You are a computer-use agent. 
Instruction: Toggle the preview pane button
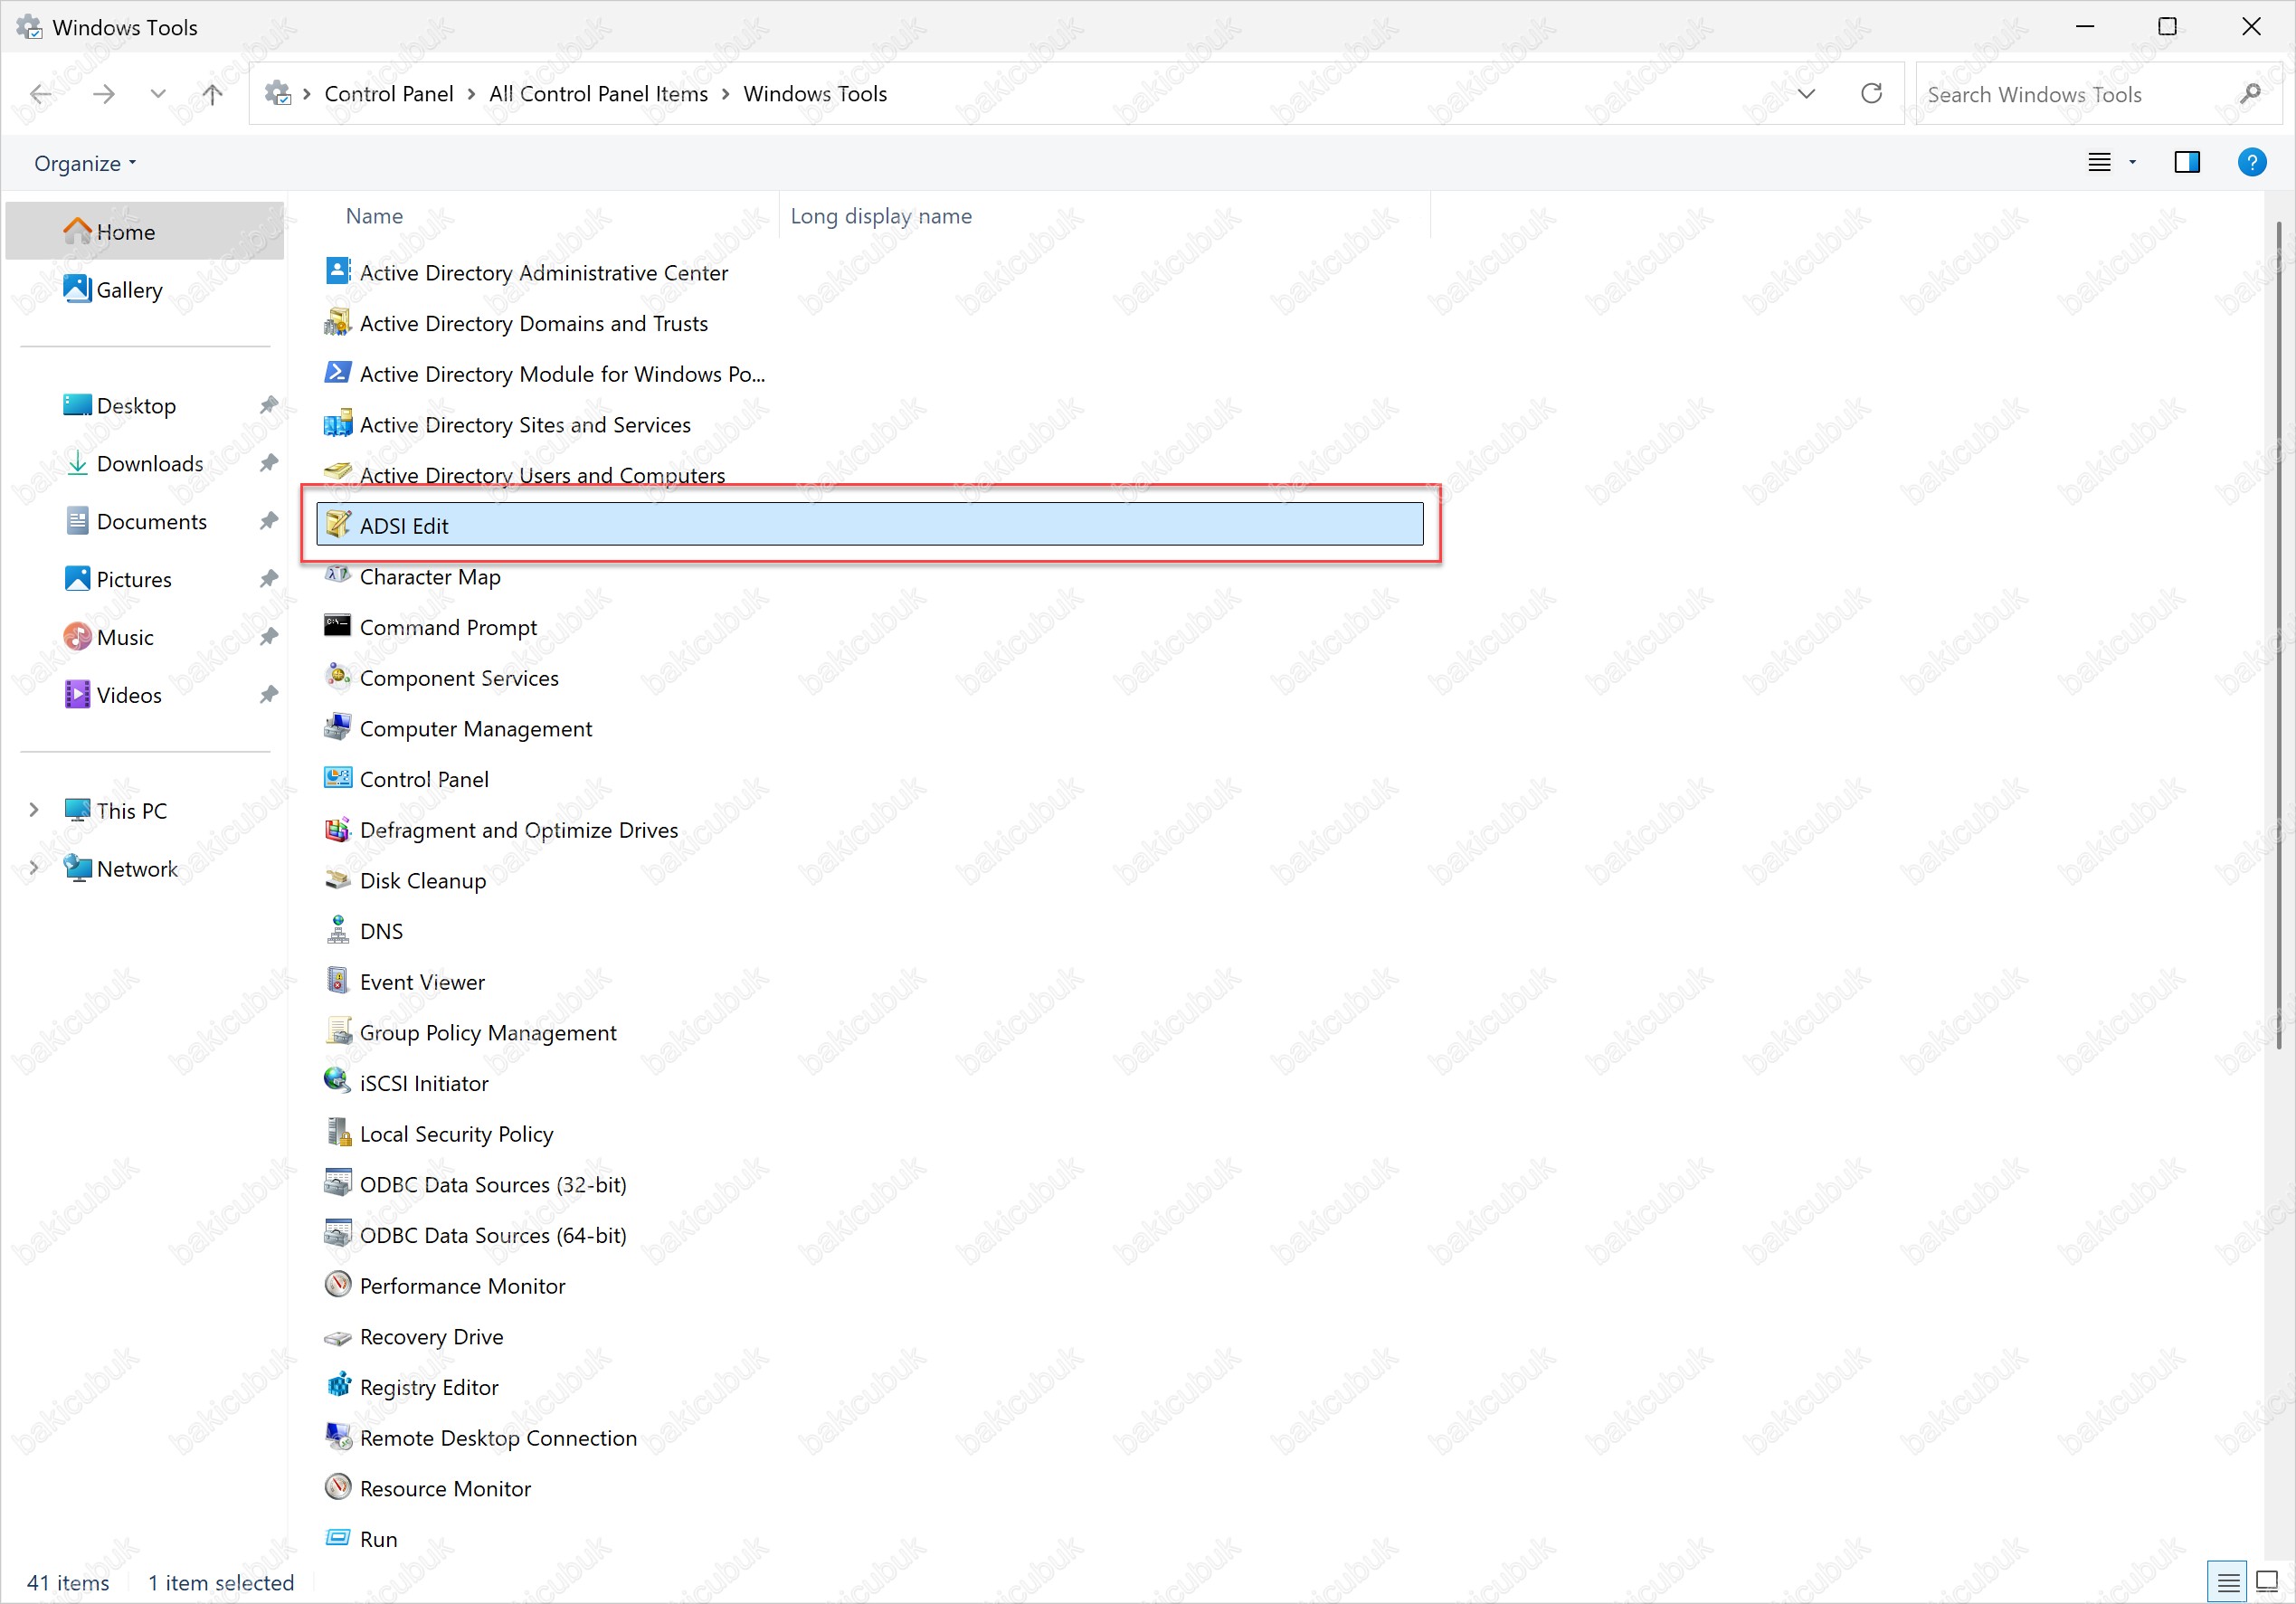pyautogui.click(x=2186, y=162)
